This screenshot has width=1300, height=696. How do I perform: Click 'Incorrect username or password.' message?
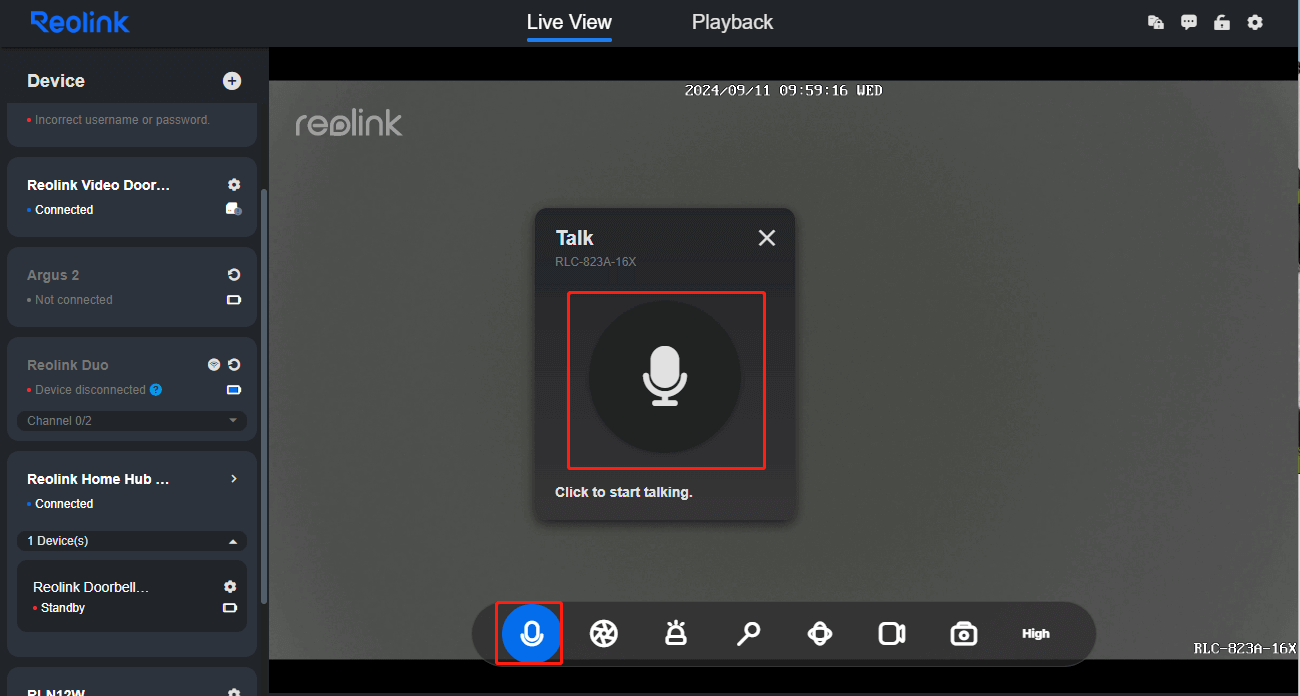[122, 120]
